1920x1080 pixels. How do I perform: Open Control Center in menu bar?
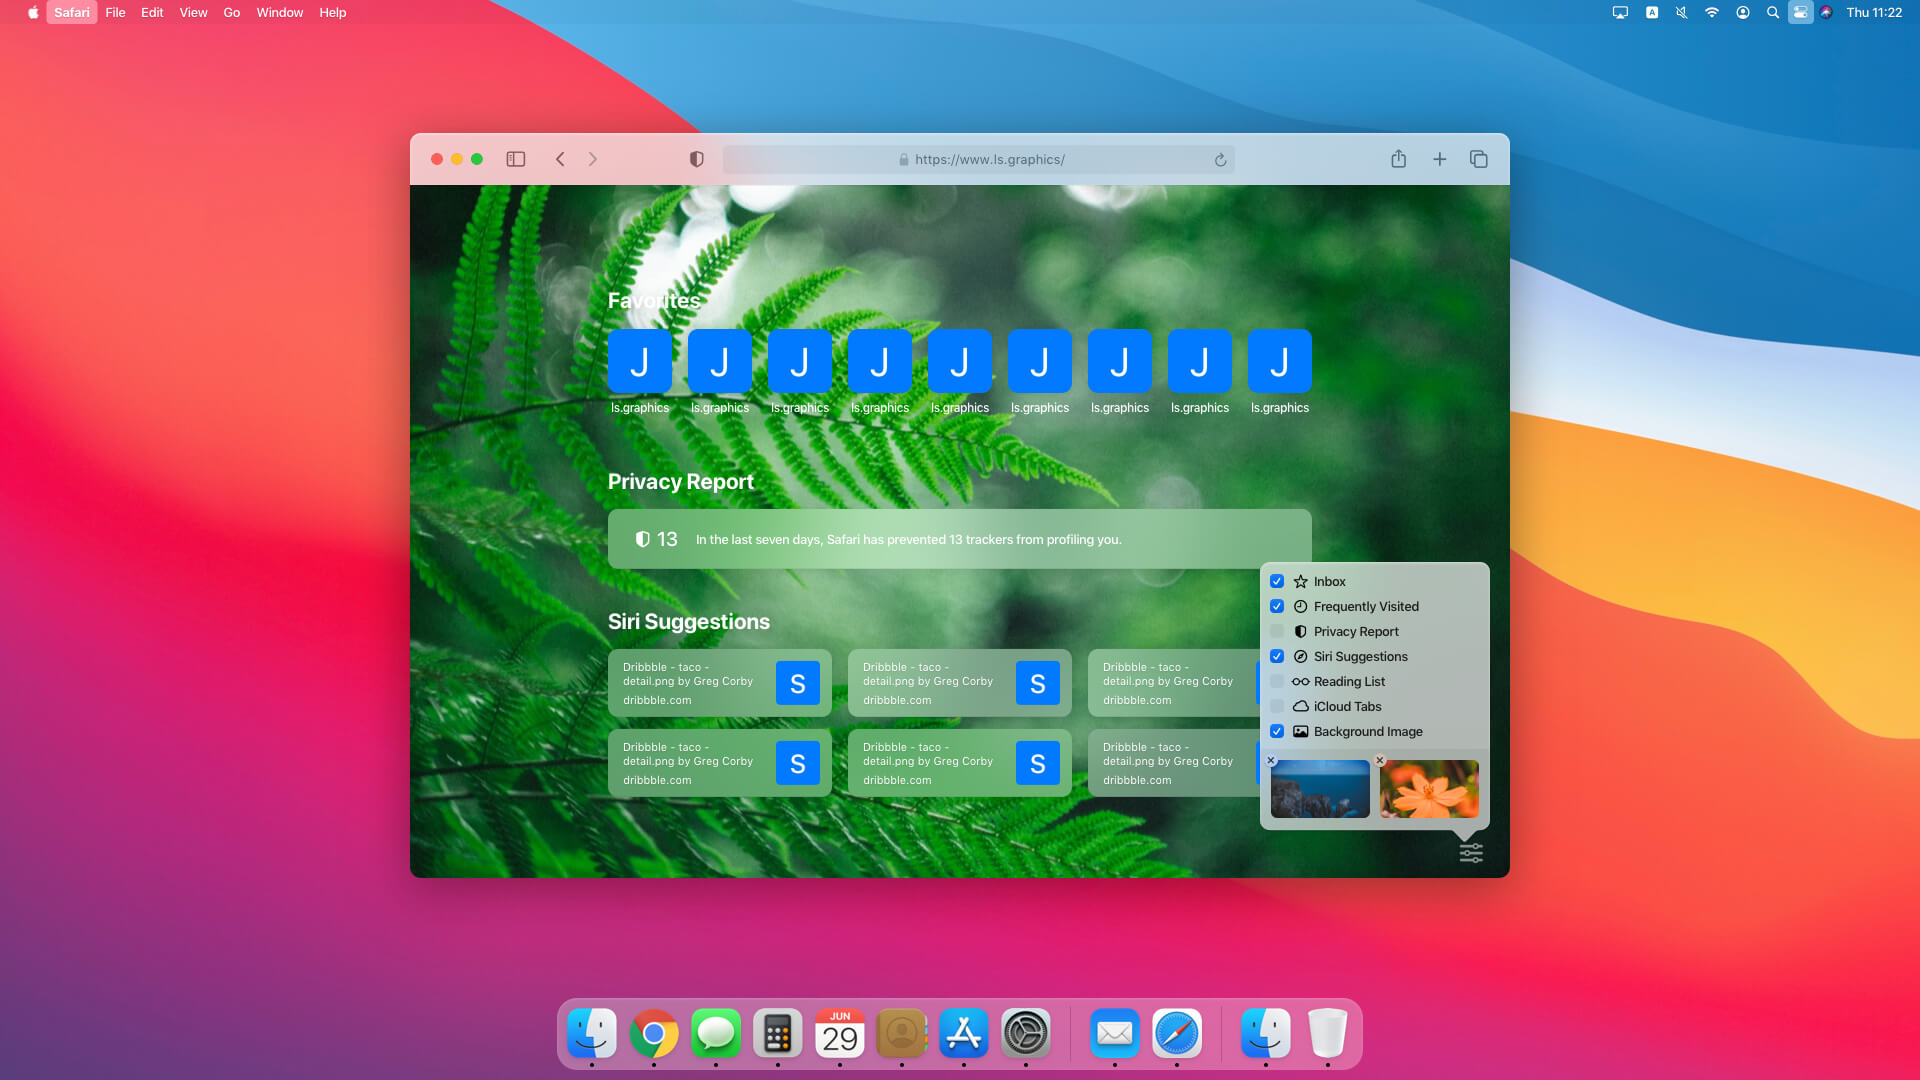1800,13
